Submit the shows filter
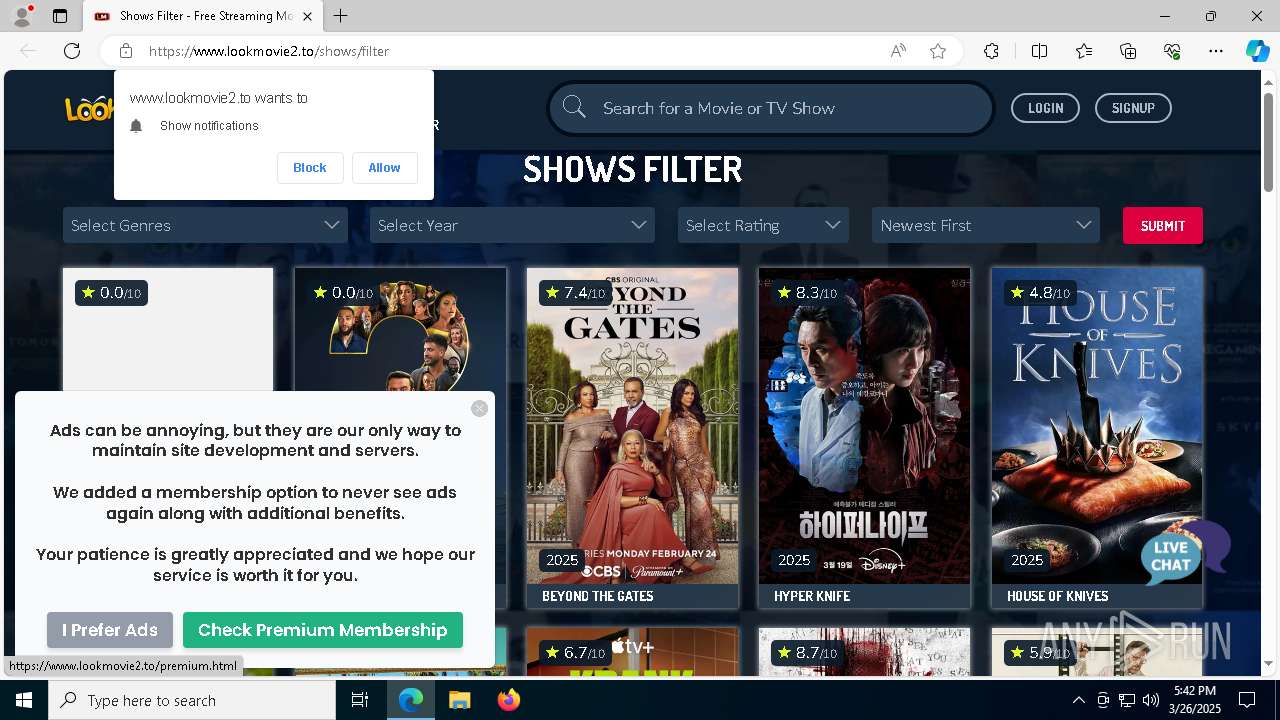The height and width of the screenshot is (720, 1280). [1162, 225]
